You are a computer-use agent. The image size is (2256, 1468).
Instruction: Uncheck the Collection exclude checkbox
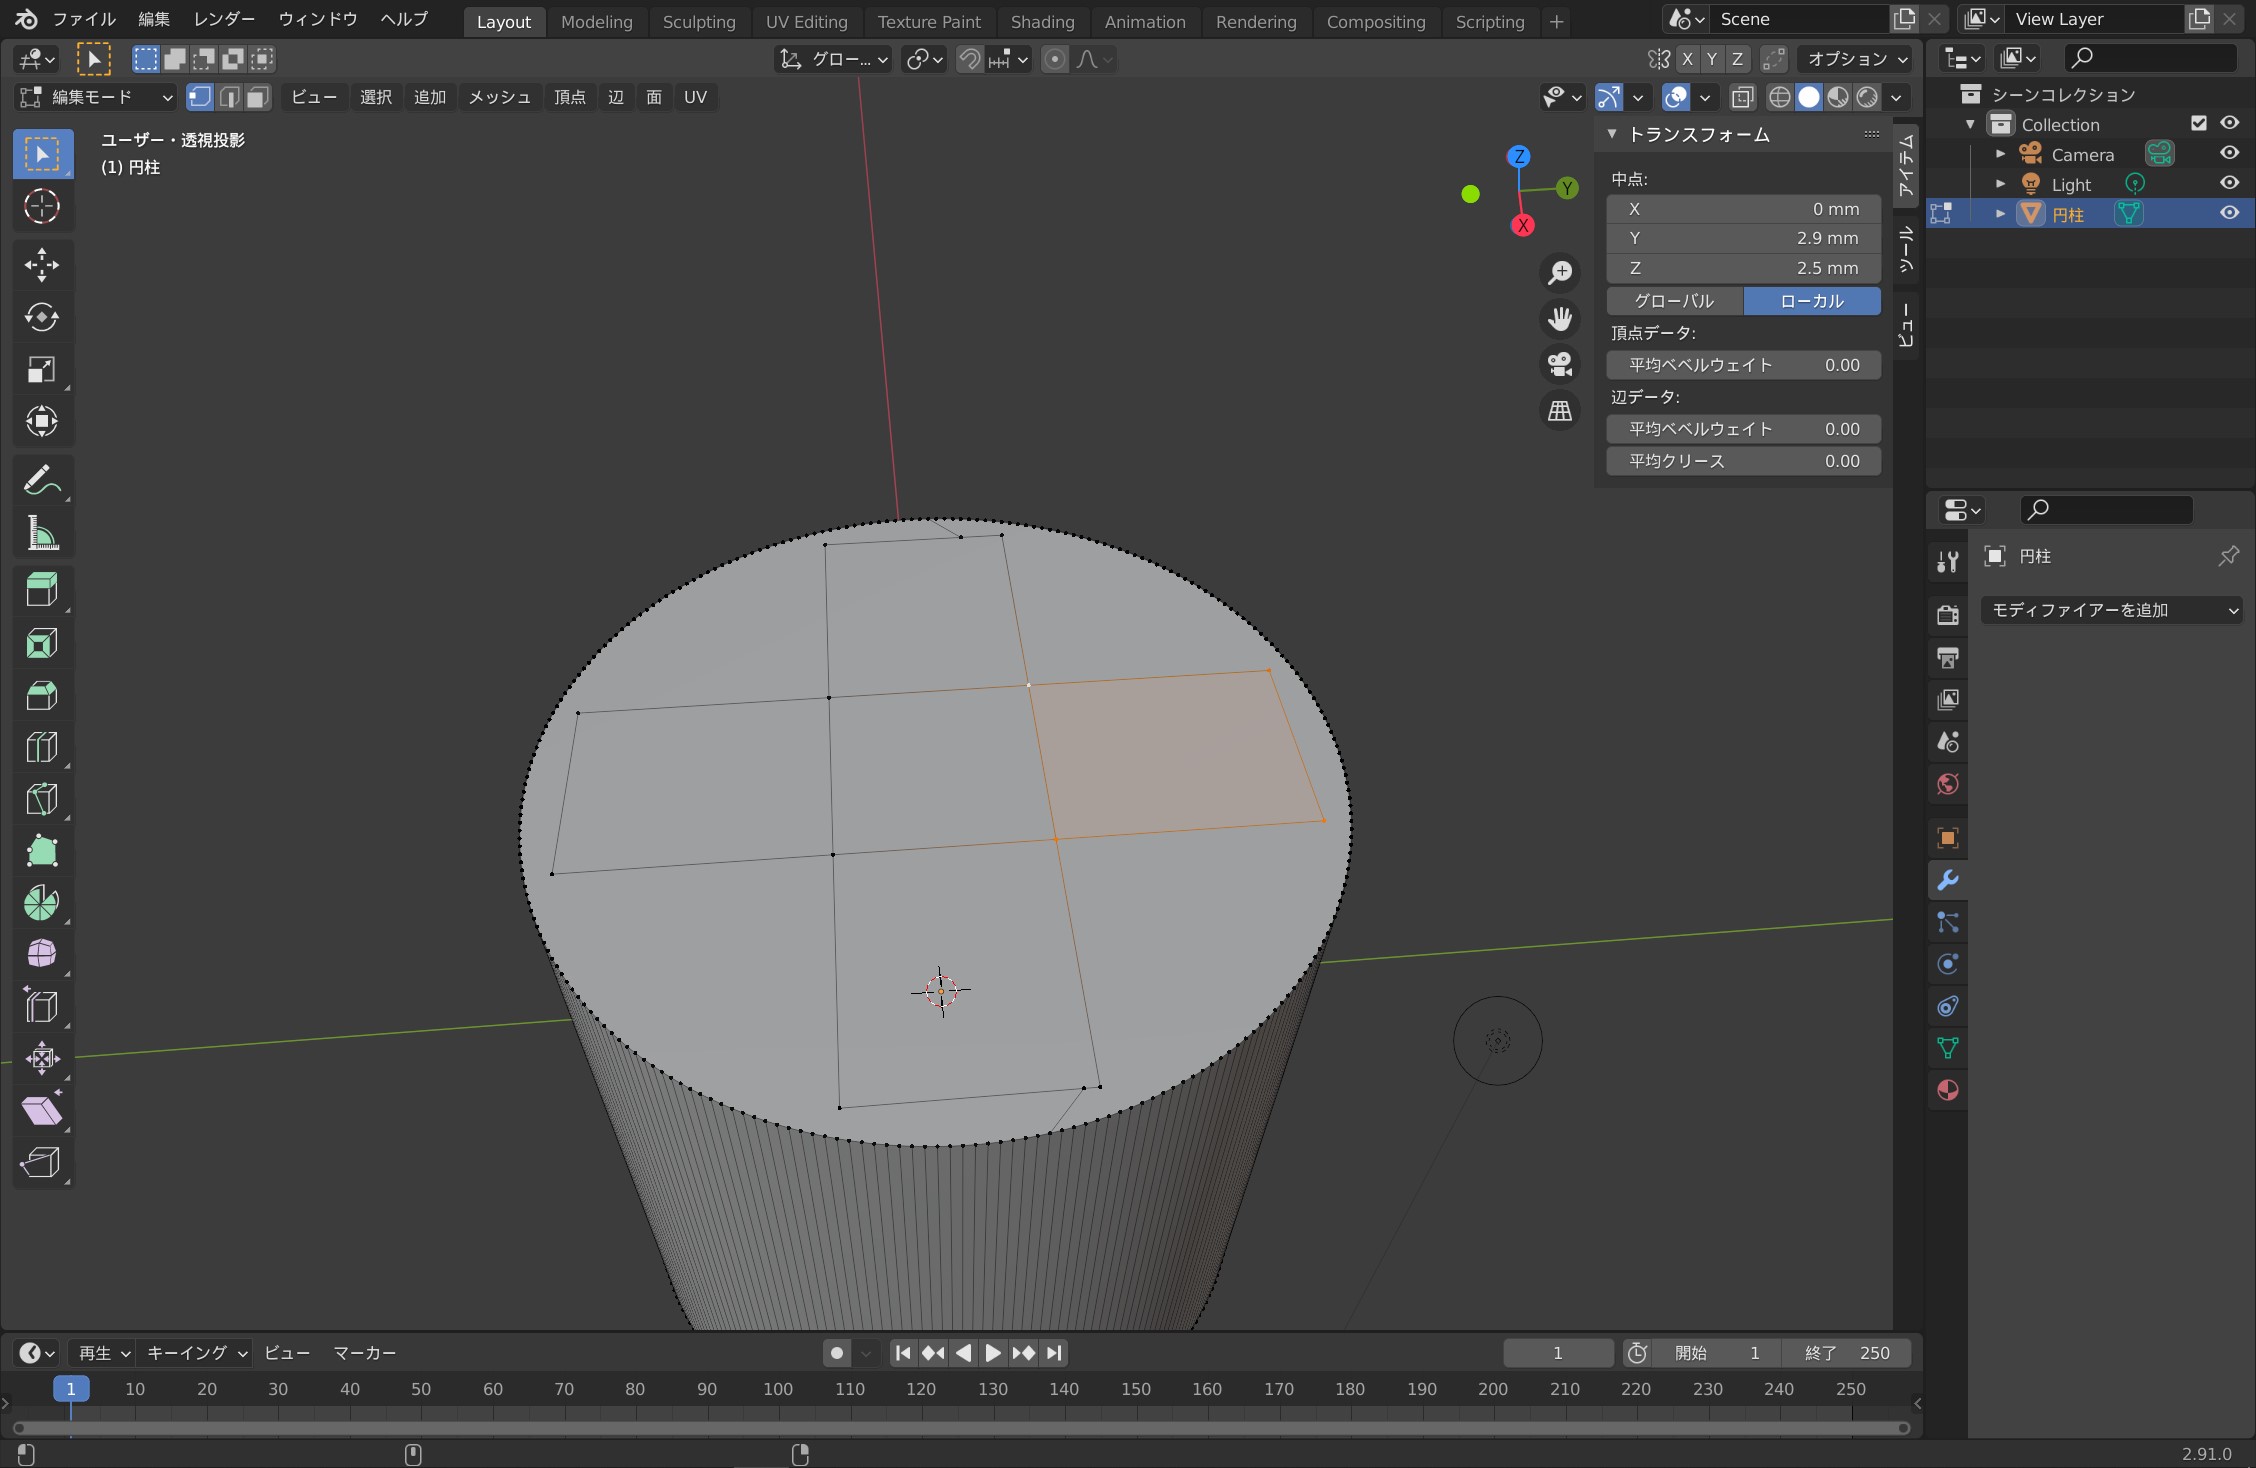click(x=2198, y=123)
